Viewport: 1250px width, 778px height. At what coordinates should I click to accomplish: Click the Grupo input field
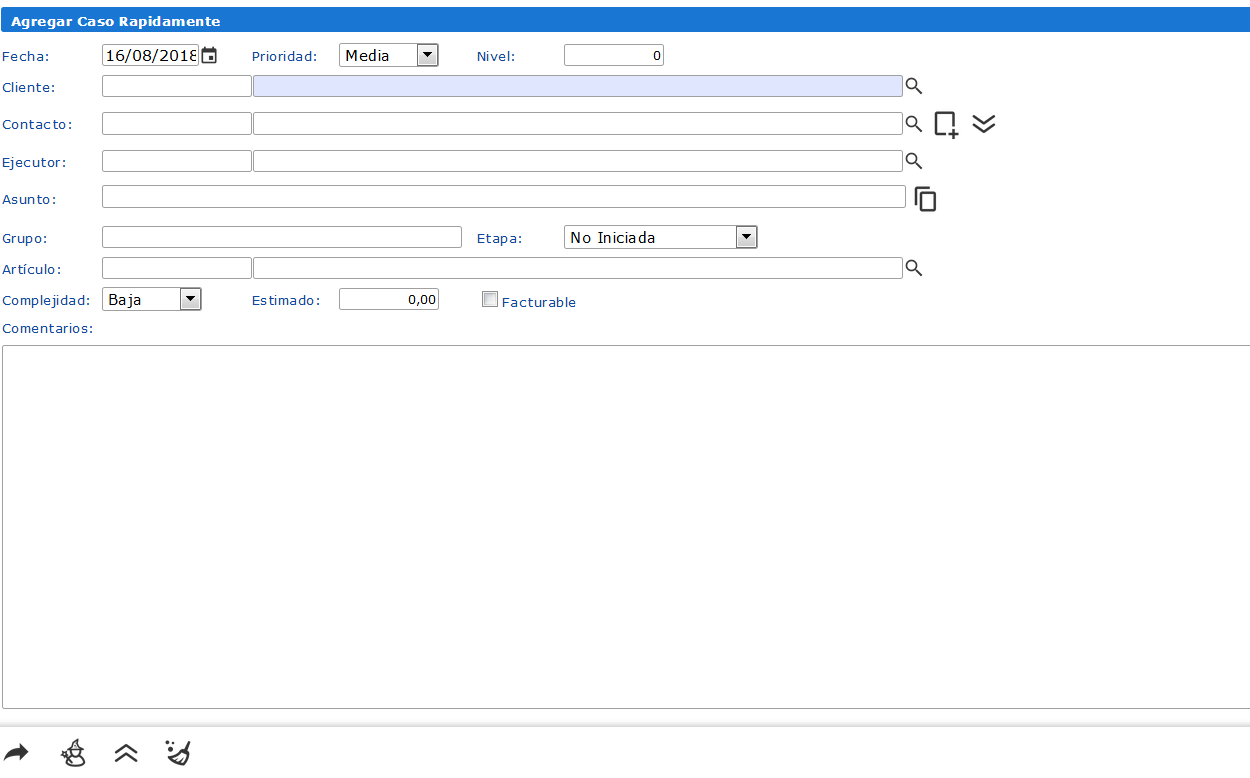pyautogui.click(x=281, y=237)
